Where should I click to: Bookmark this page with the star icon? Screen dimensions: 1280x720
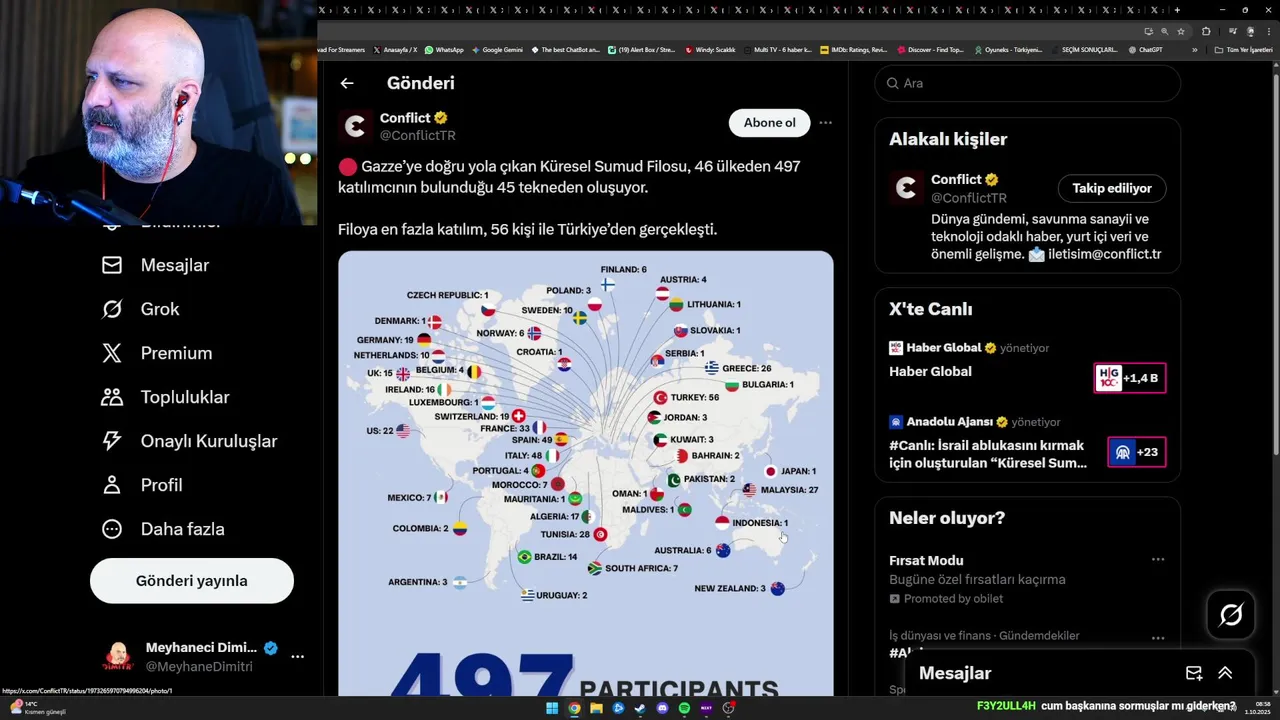click(1181, 31)
